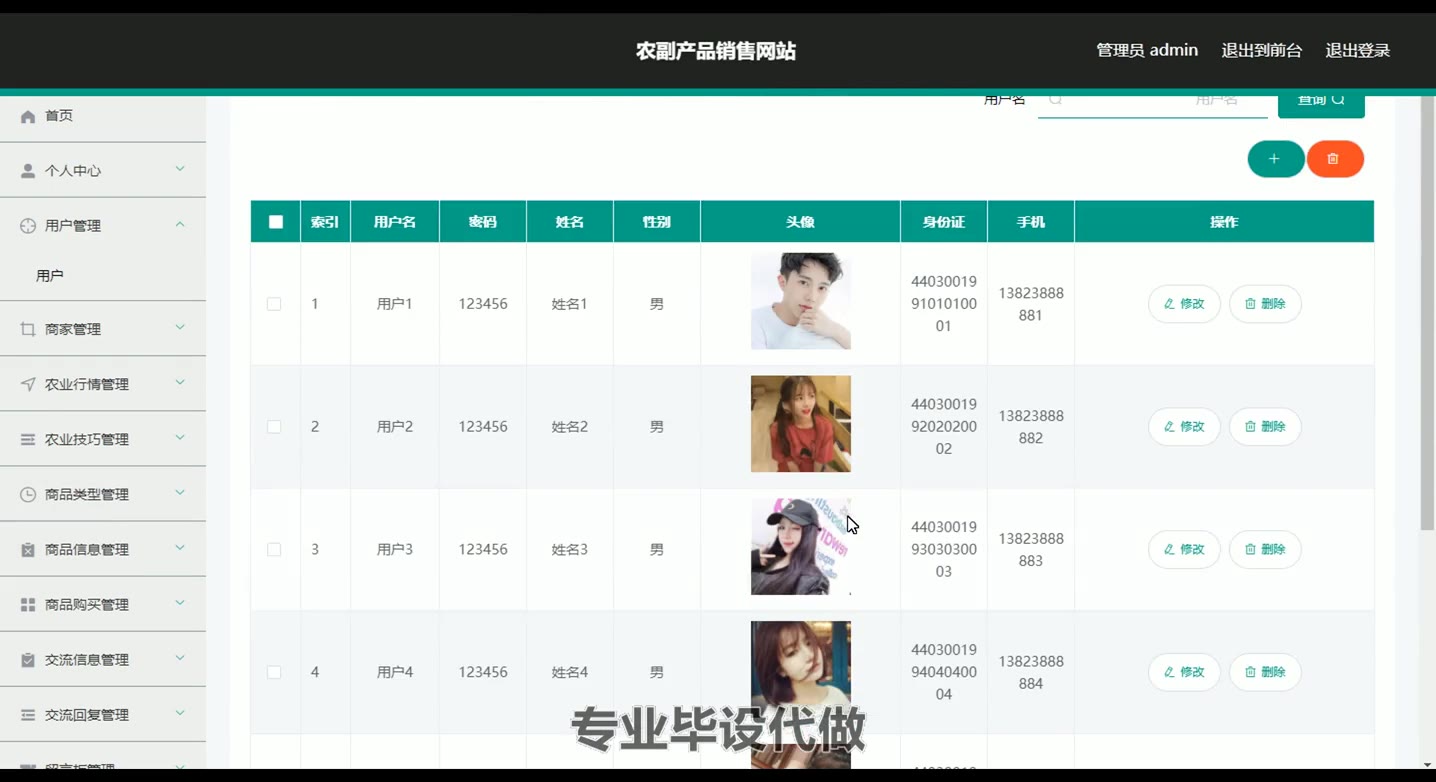Click the 农副产品销售网站 site title
Image resolution: width=1436 pixels, height=782 pixels.
pos(716,51)
